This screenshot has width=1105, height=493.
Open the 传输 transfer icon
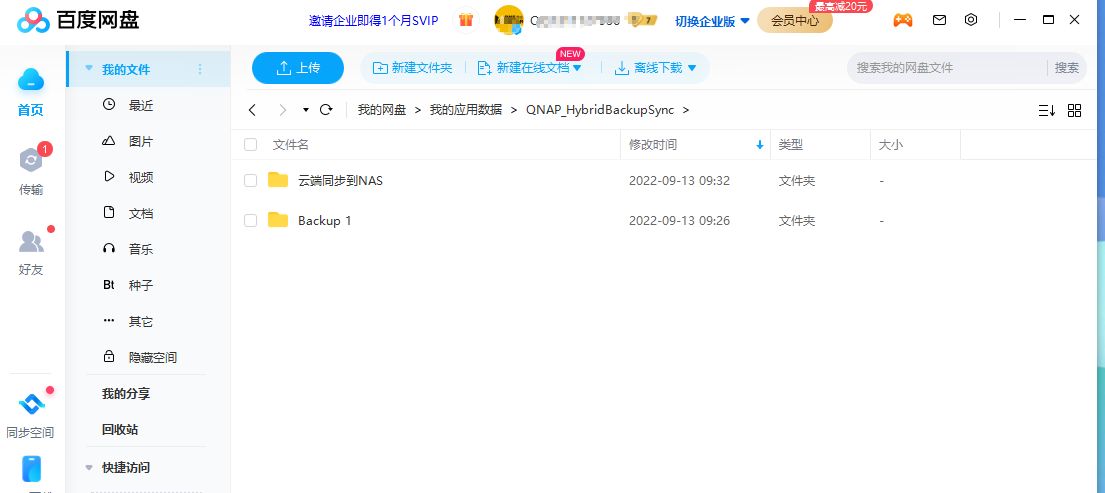tap(31, 160)
